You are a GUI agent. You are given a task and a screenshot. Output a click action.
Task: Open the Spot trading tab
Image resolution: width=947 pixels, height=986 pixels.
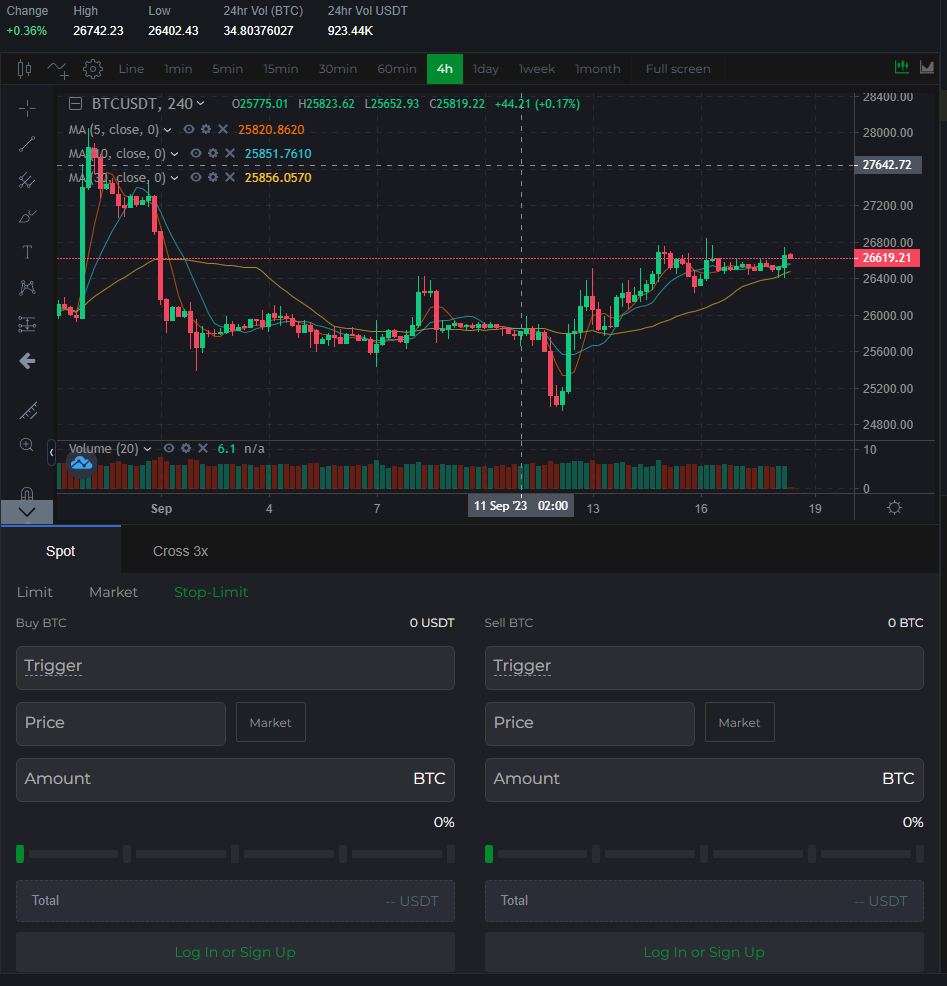coord(60,551)
